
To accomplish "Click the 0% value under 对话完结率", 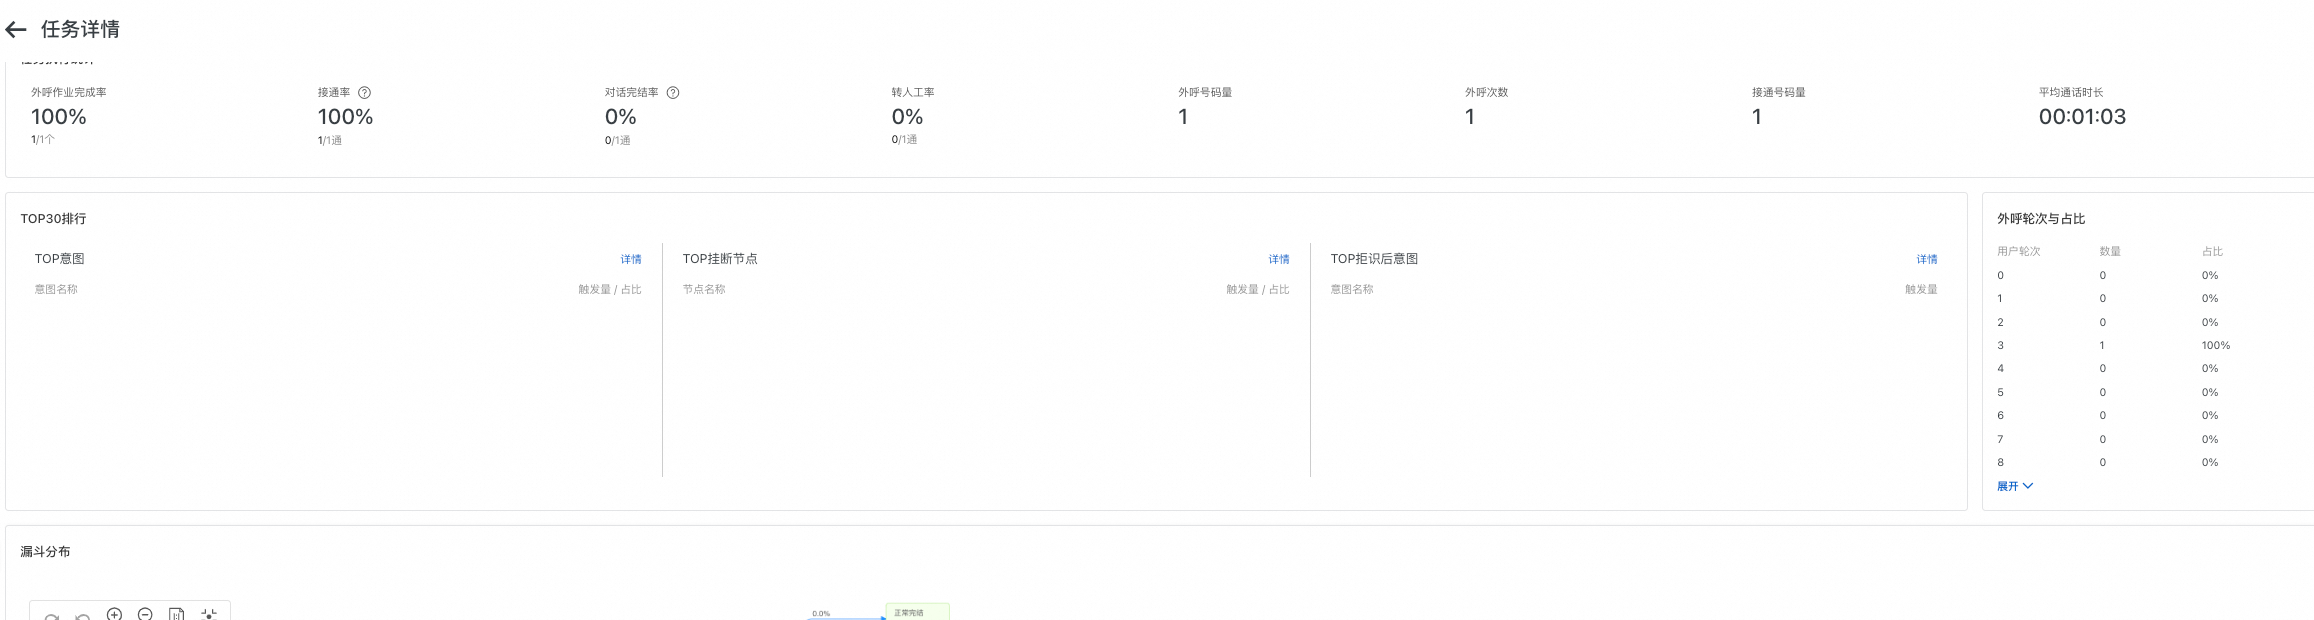I will [x=621, y=117].
